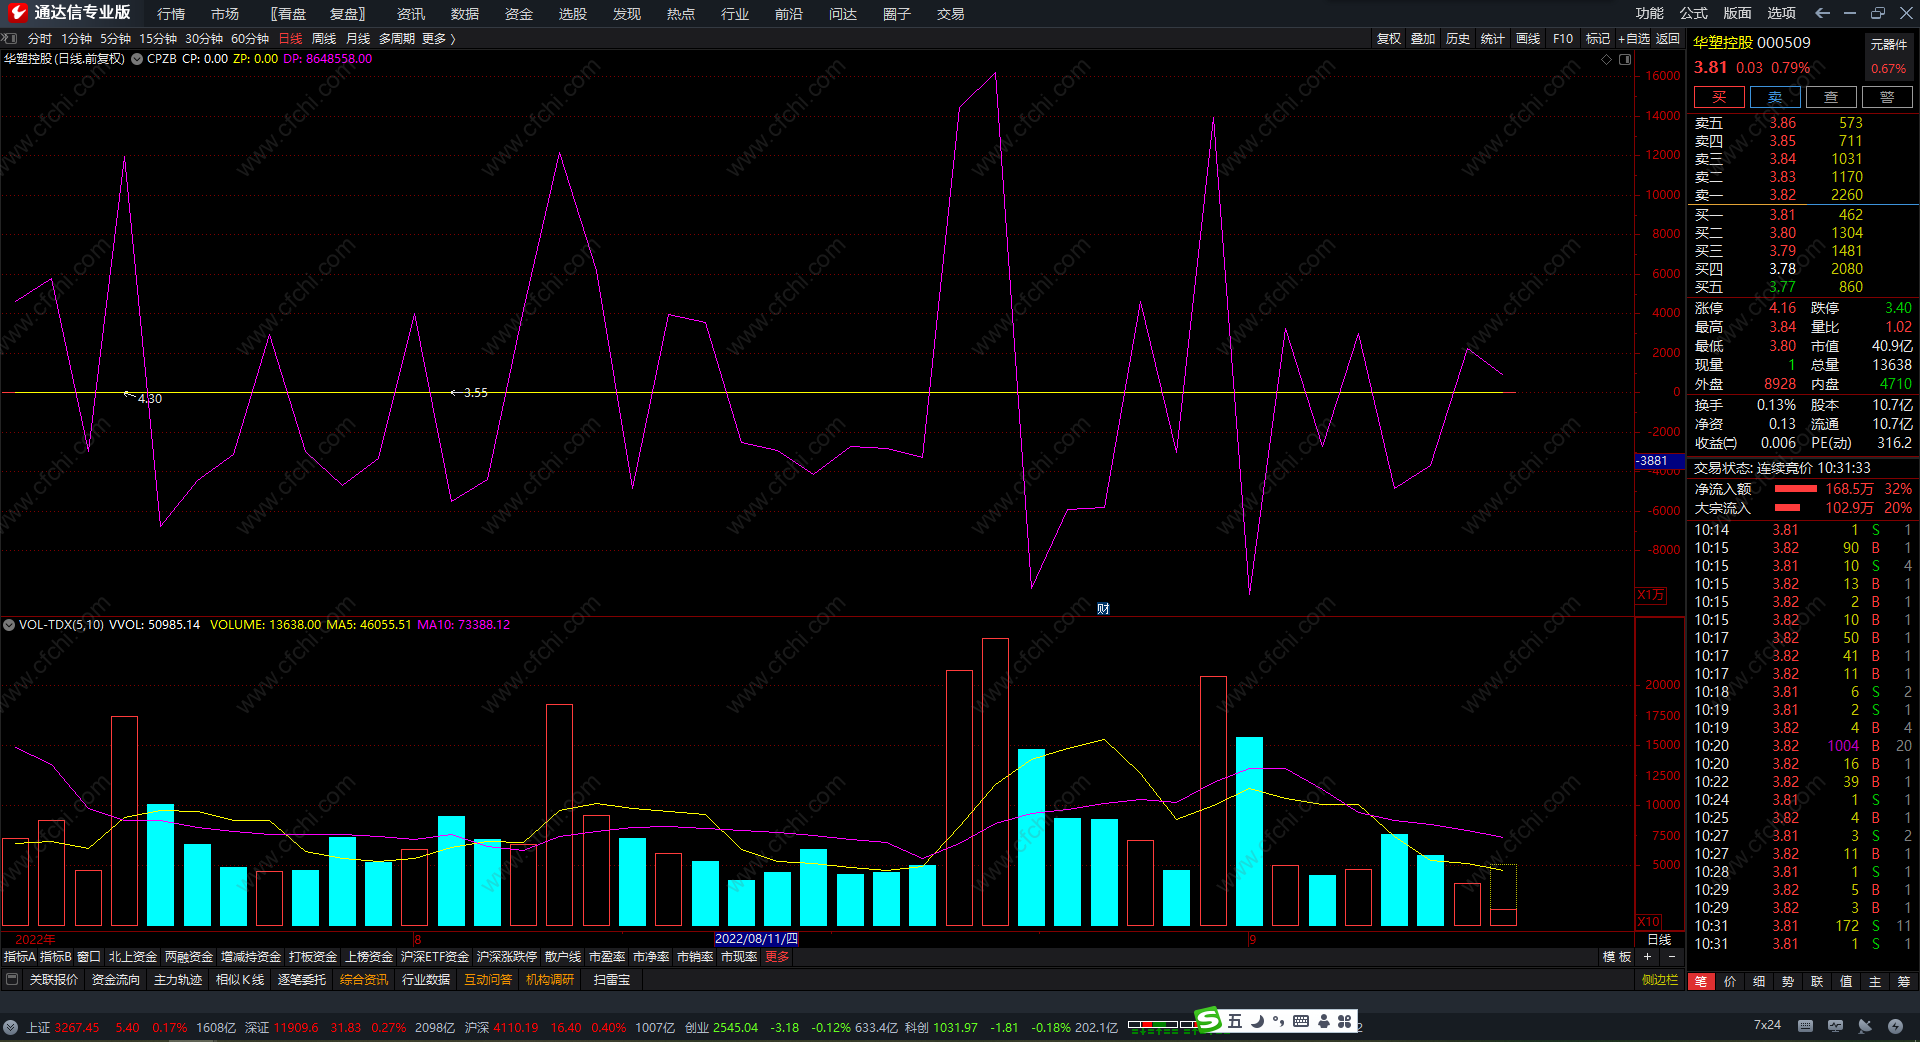Image resolution: width=1920 pixels, height=1042 pixels.
Task: Toggle the panel box beside 关联报价
Action: point(12,980)
